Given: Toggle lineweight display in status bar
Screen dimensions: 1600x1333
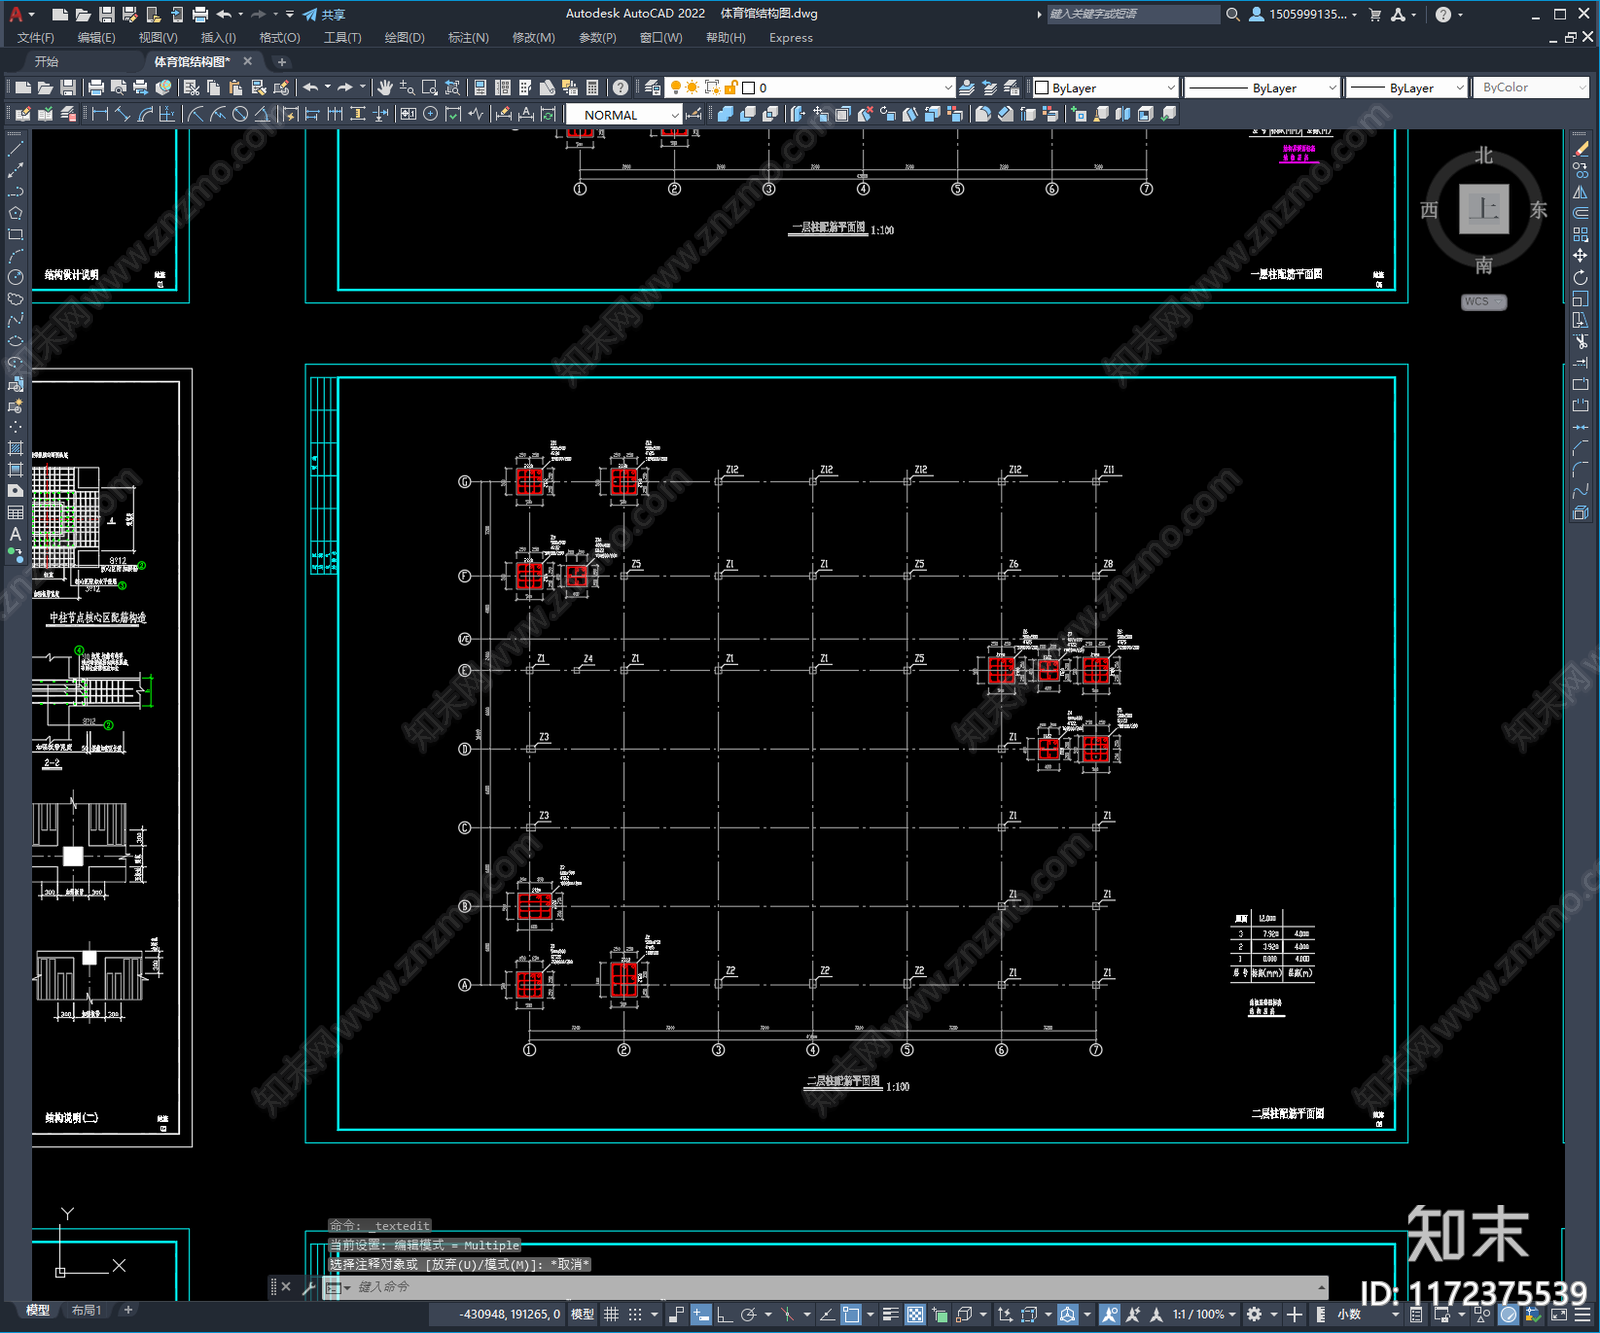Looking at the screenshot, I should pyautogui.click(x=890, y=1314).
